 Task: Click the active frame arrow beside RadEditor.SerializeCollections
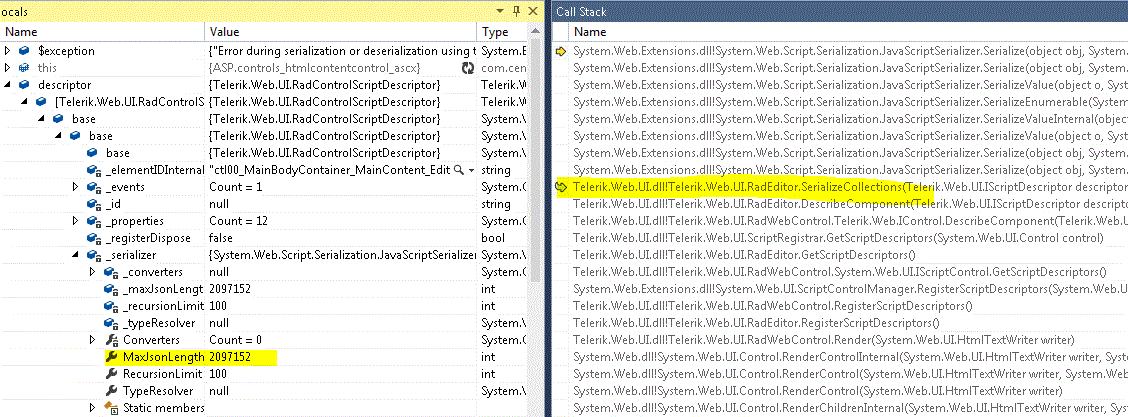pyautogui.click(x=562, y=187)
